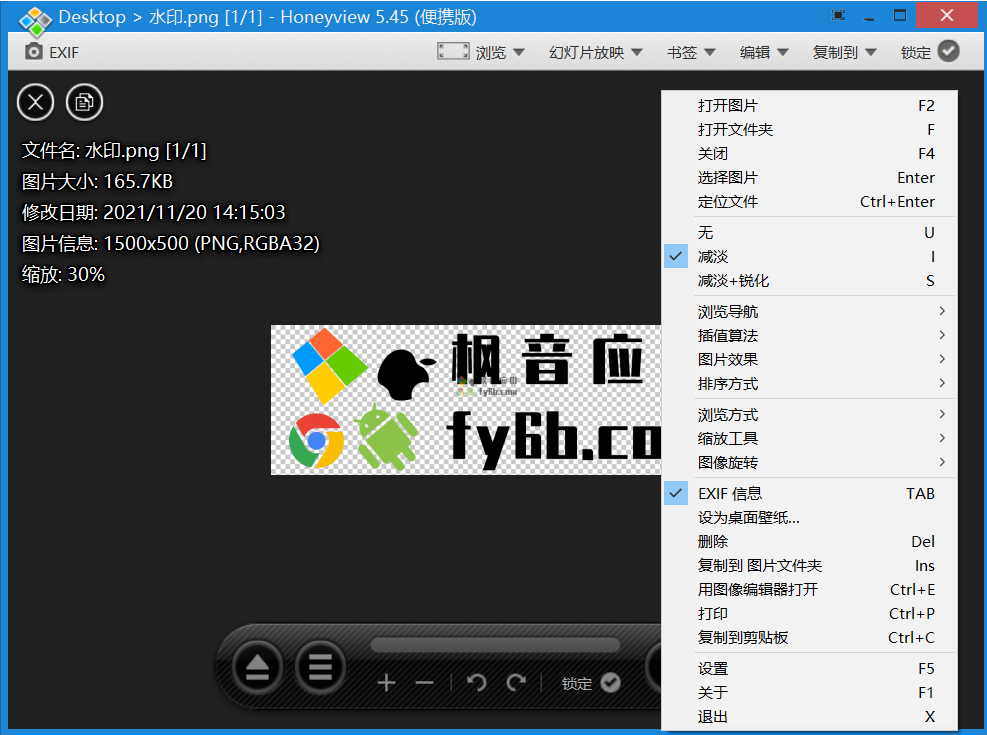Maximize the Honeyview window

[900, 16]
